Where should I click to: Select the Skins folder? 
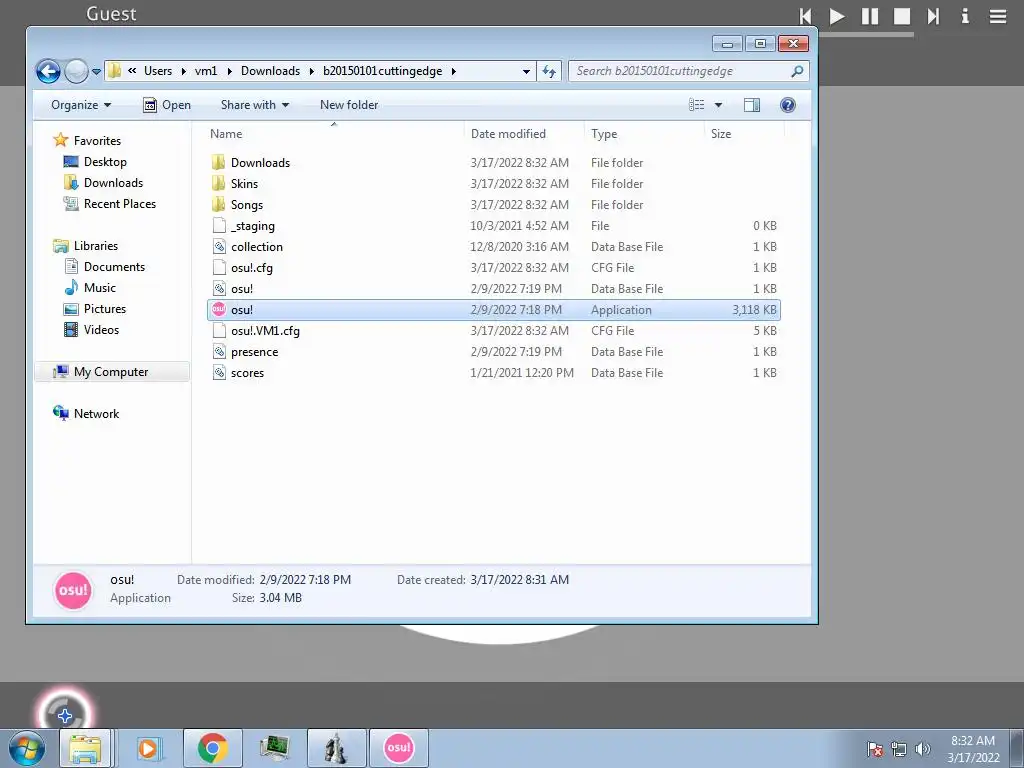[494, 184]
